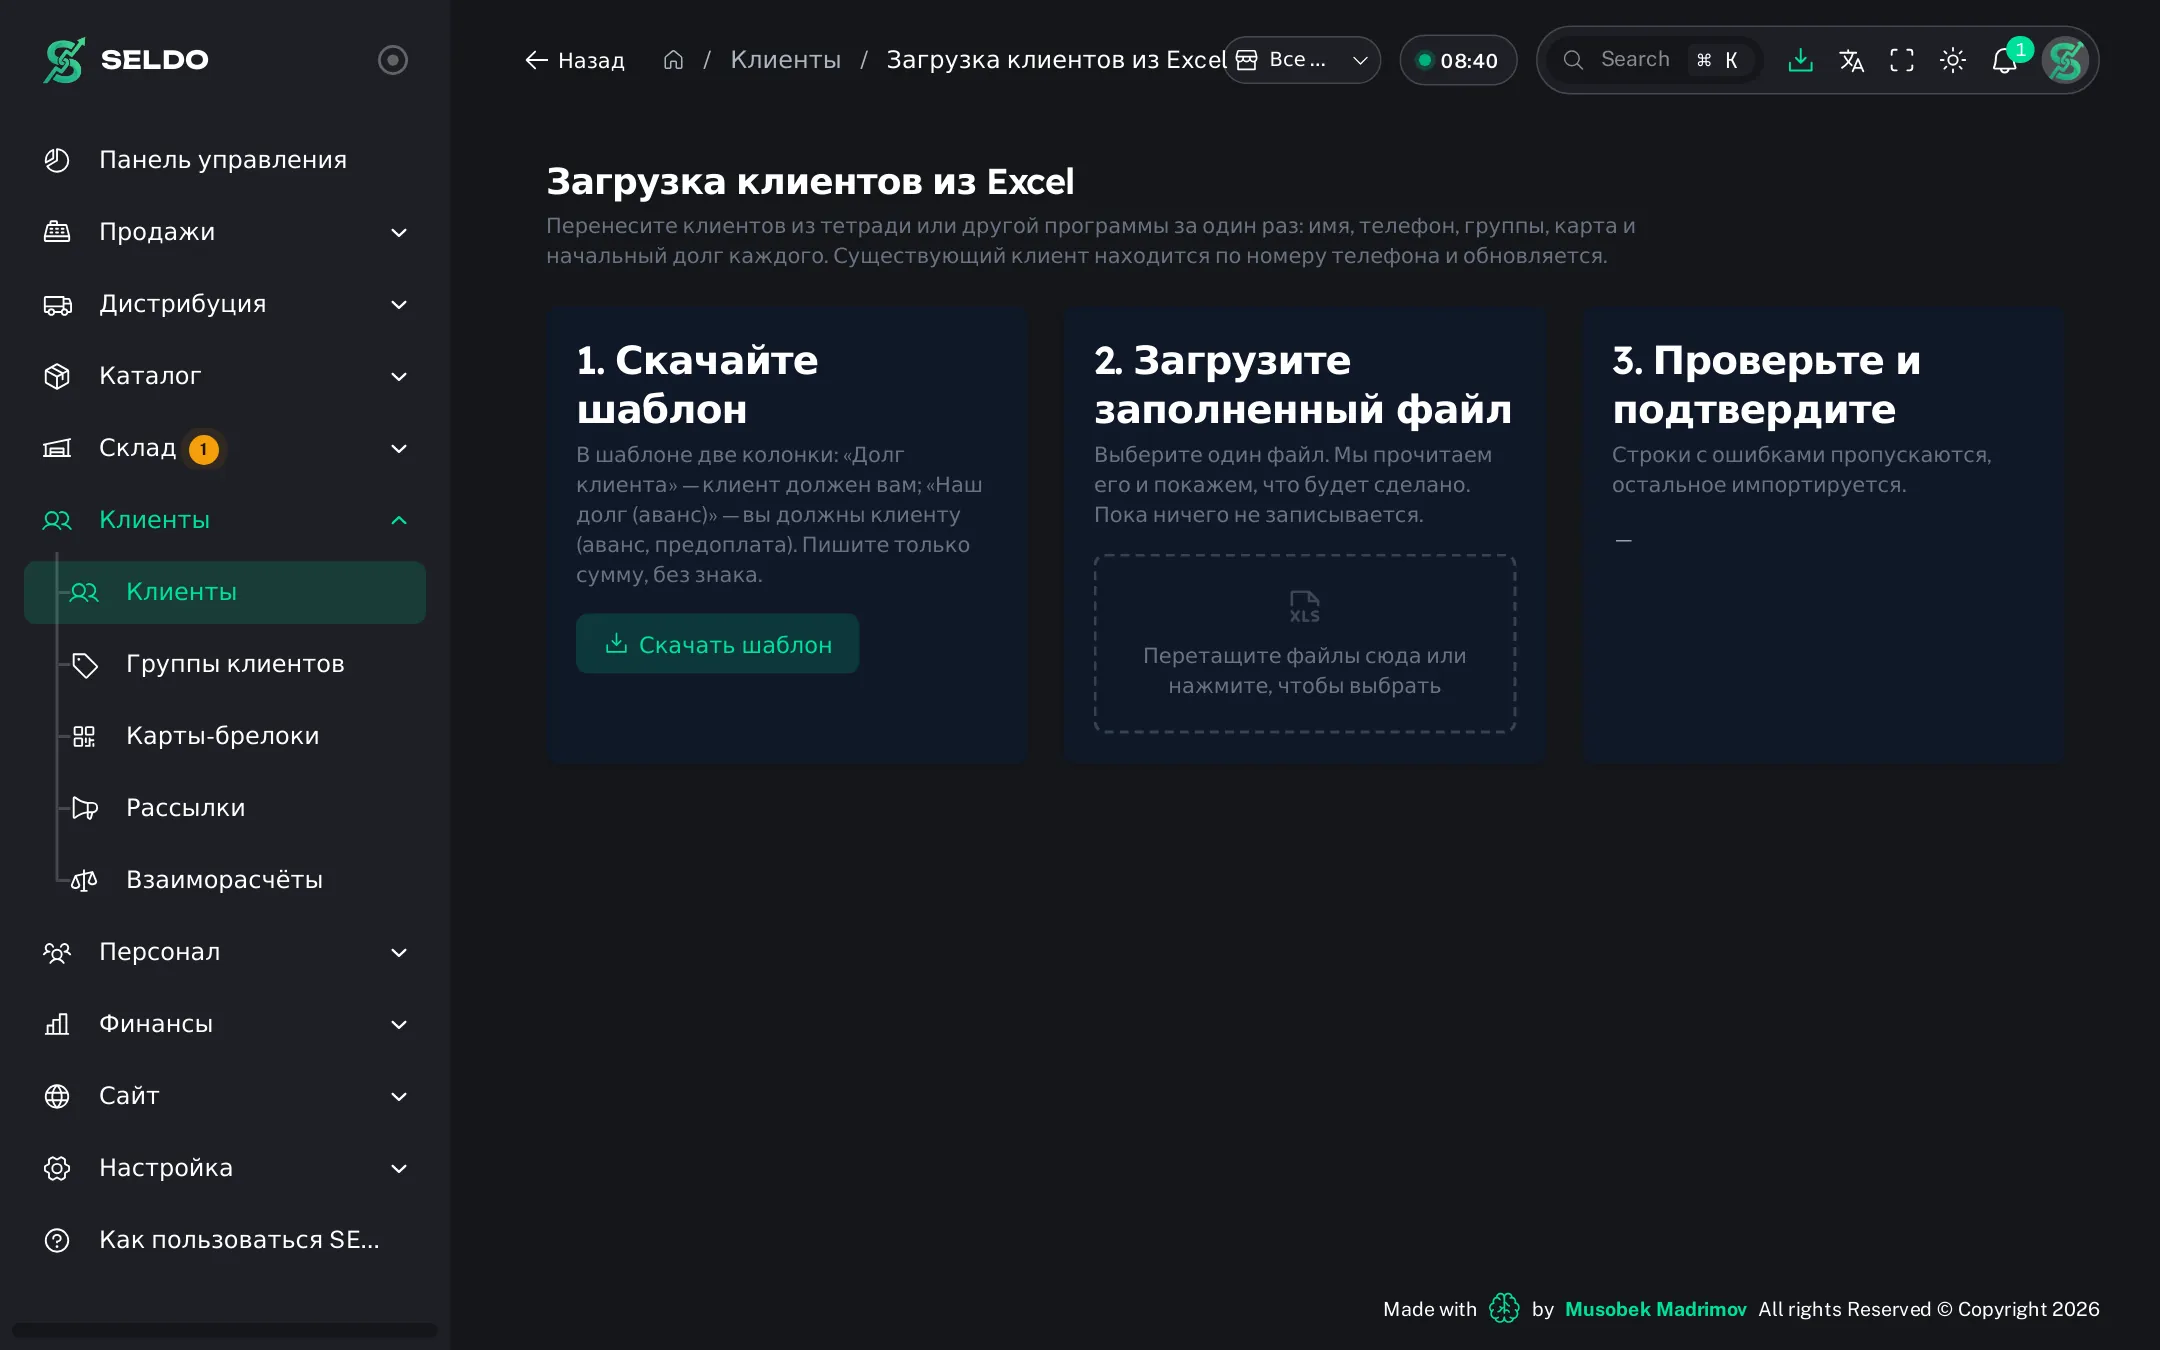Click the Продажи cash register icon
The height and width of the screenshot is (1350, 2160).
[x=57, y=232]
